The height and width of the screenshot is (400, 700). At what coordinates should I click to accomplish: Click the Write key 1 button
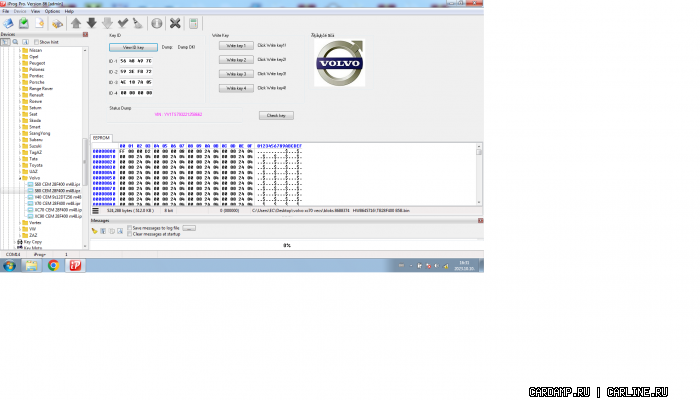[236, 46]
